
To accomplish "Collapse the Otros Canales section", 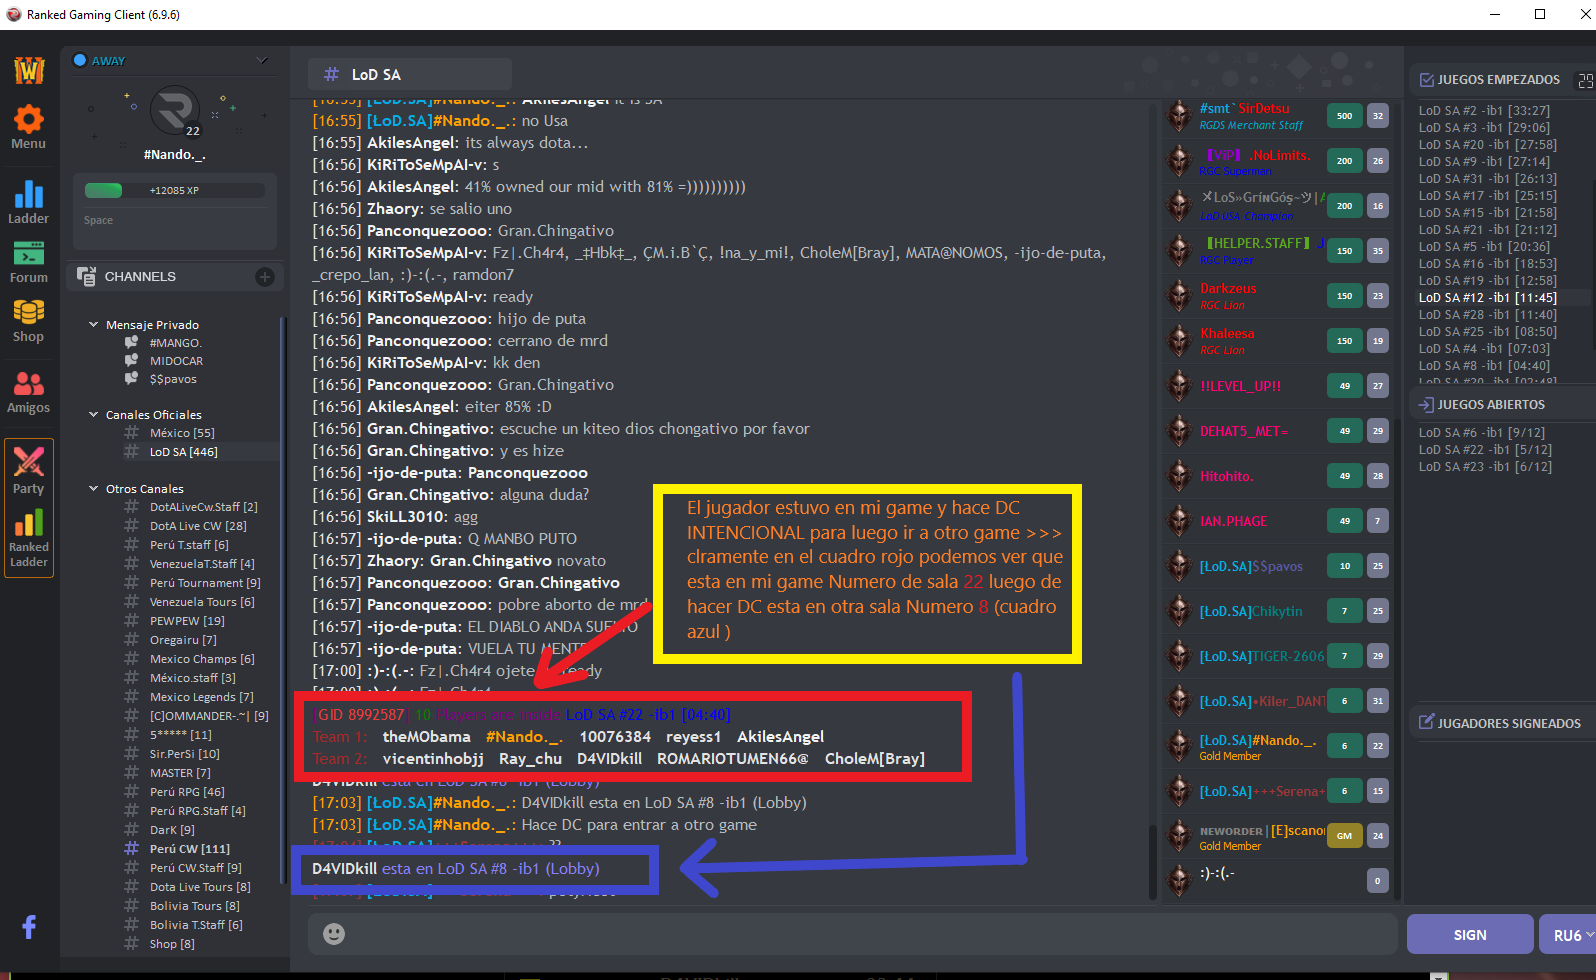I will pyautogui.click(x=93, y=489).
